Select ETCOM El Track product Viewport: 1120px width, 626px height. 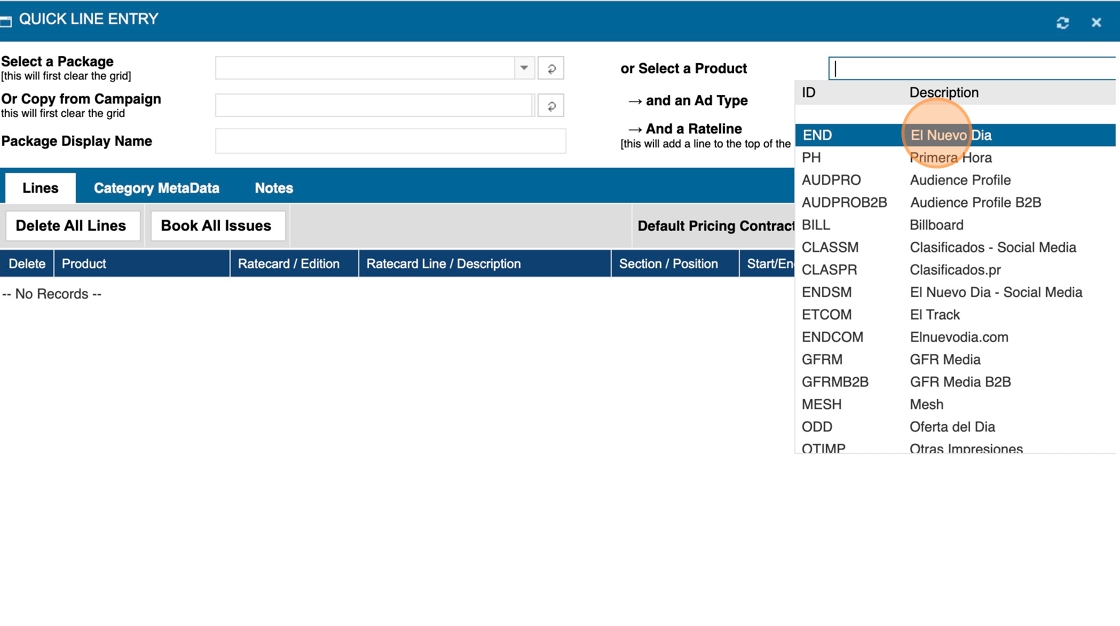coord(955,314)
